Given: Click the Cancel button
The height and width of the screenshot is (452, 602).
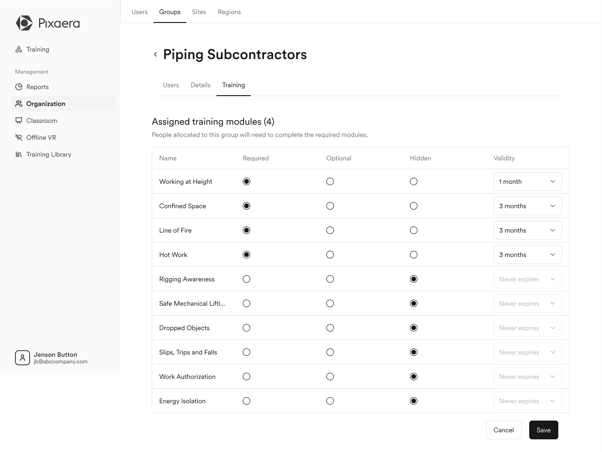Looking at the screenshot, I should click(x=503, y=430).
